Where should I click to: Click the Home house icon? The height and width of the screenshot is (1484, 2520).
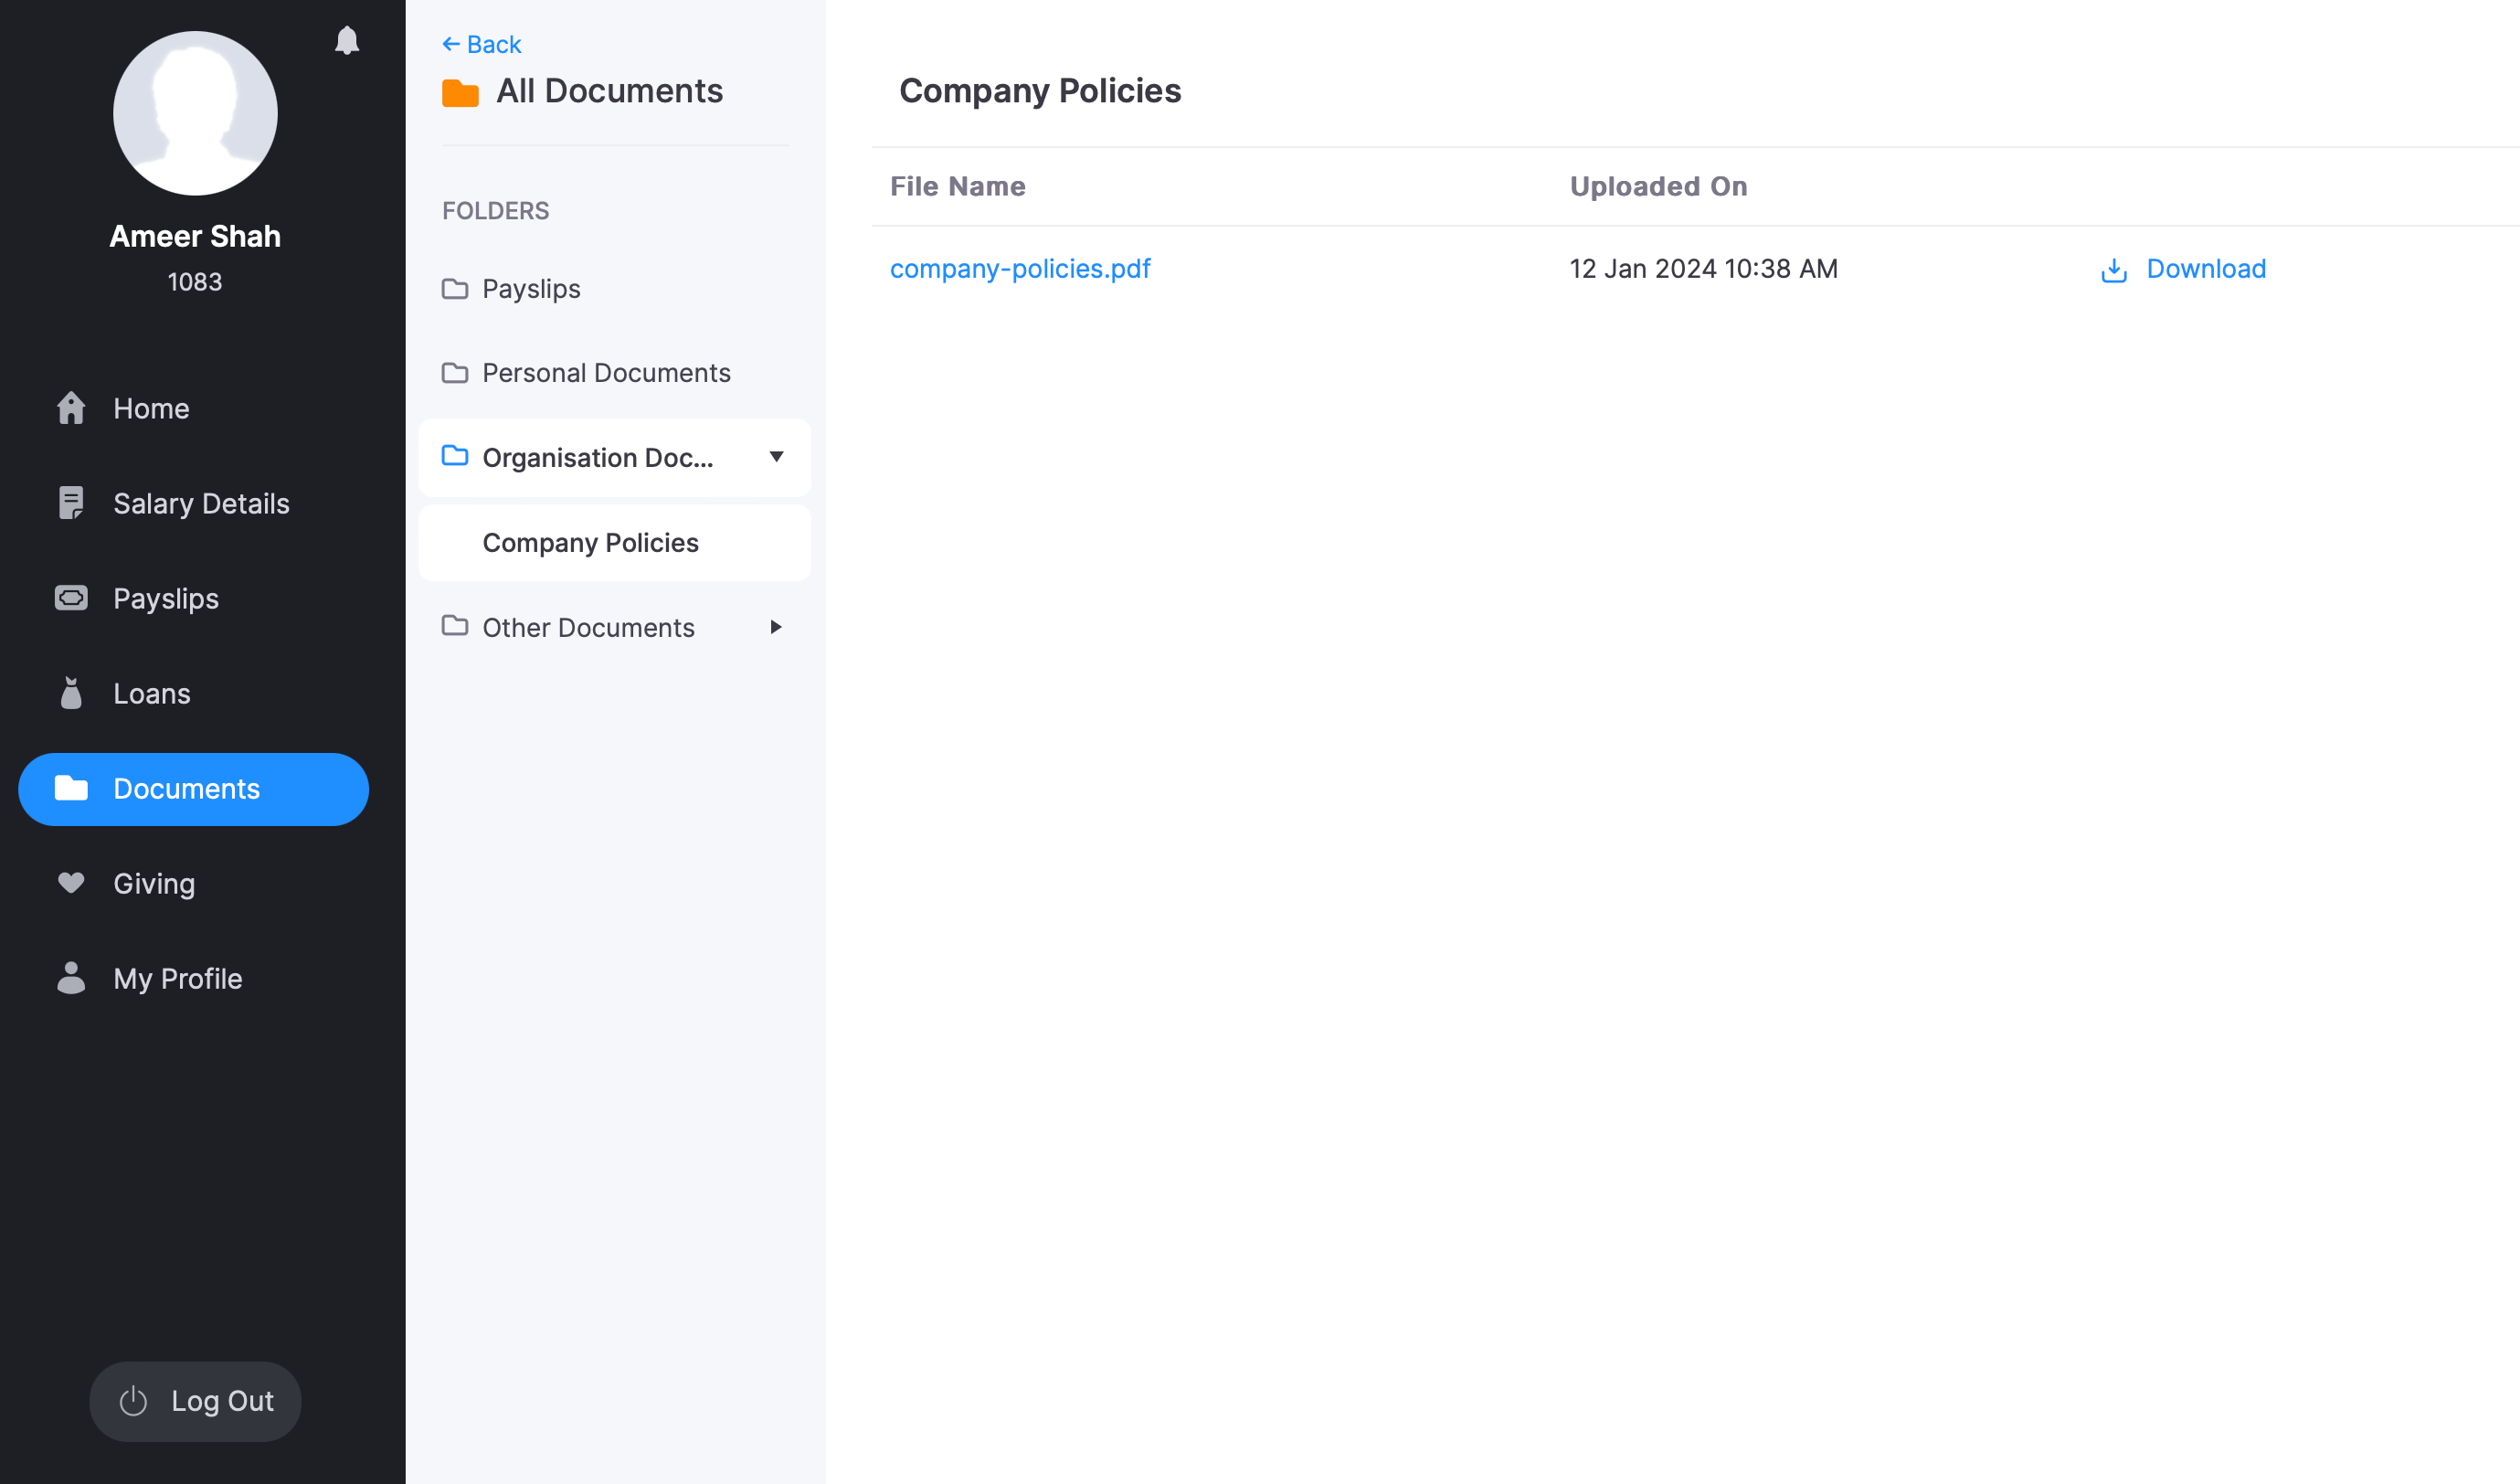71,408
